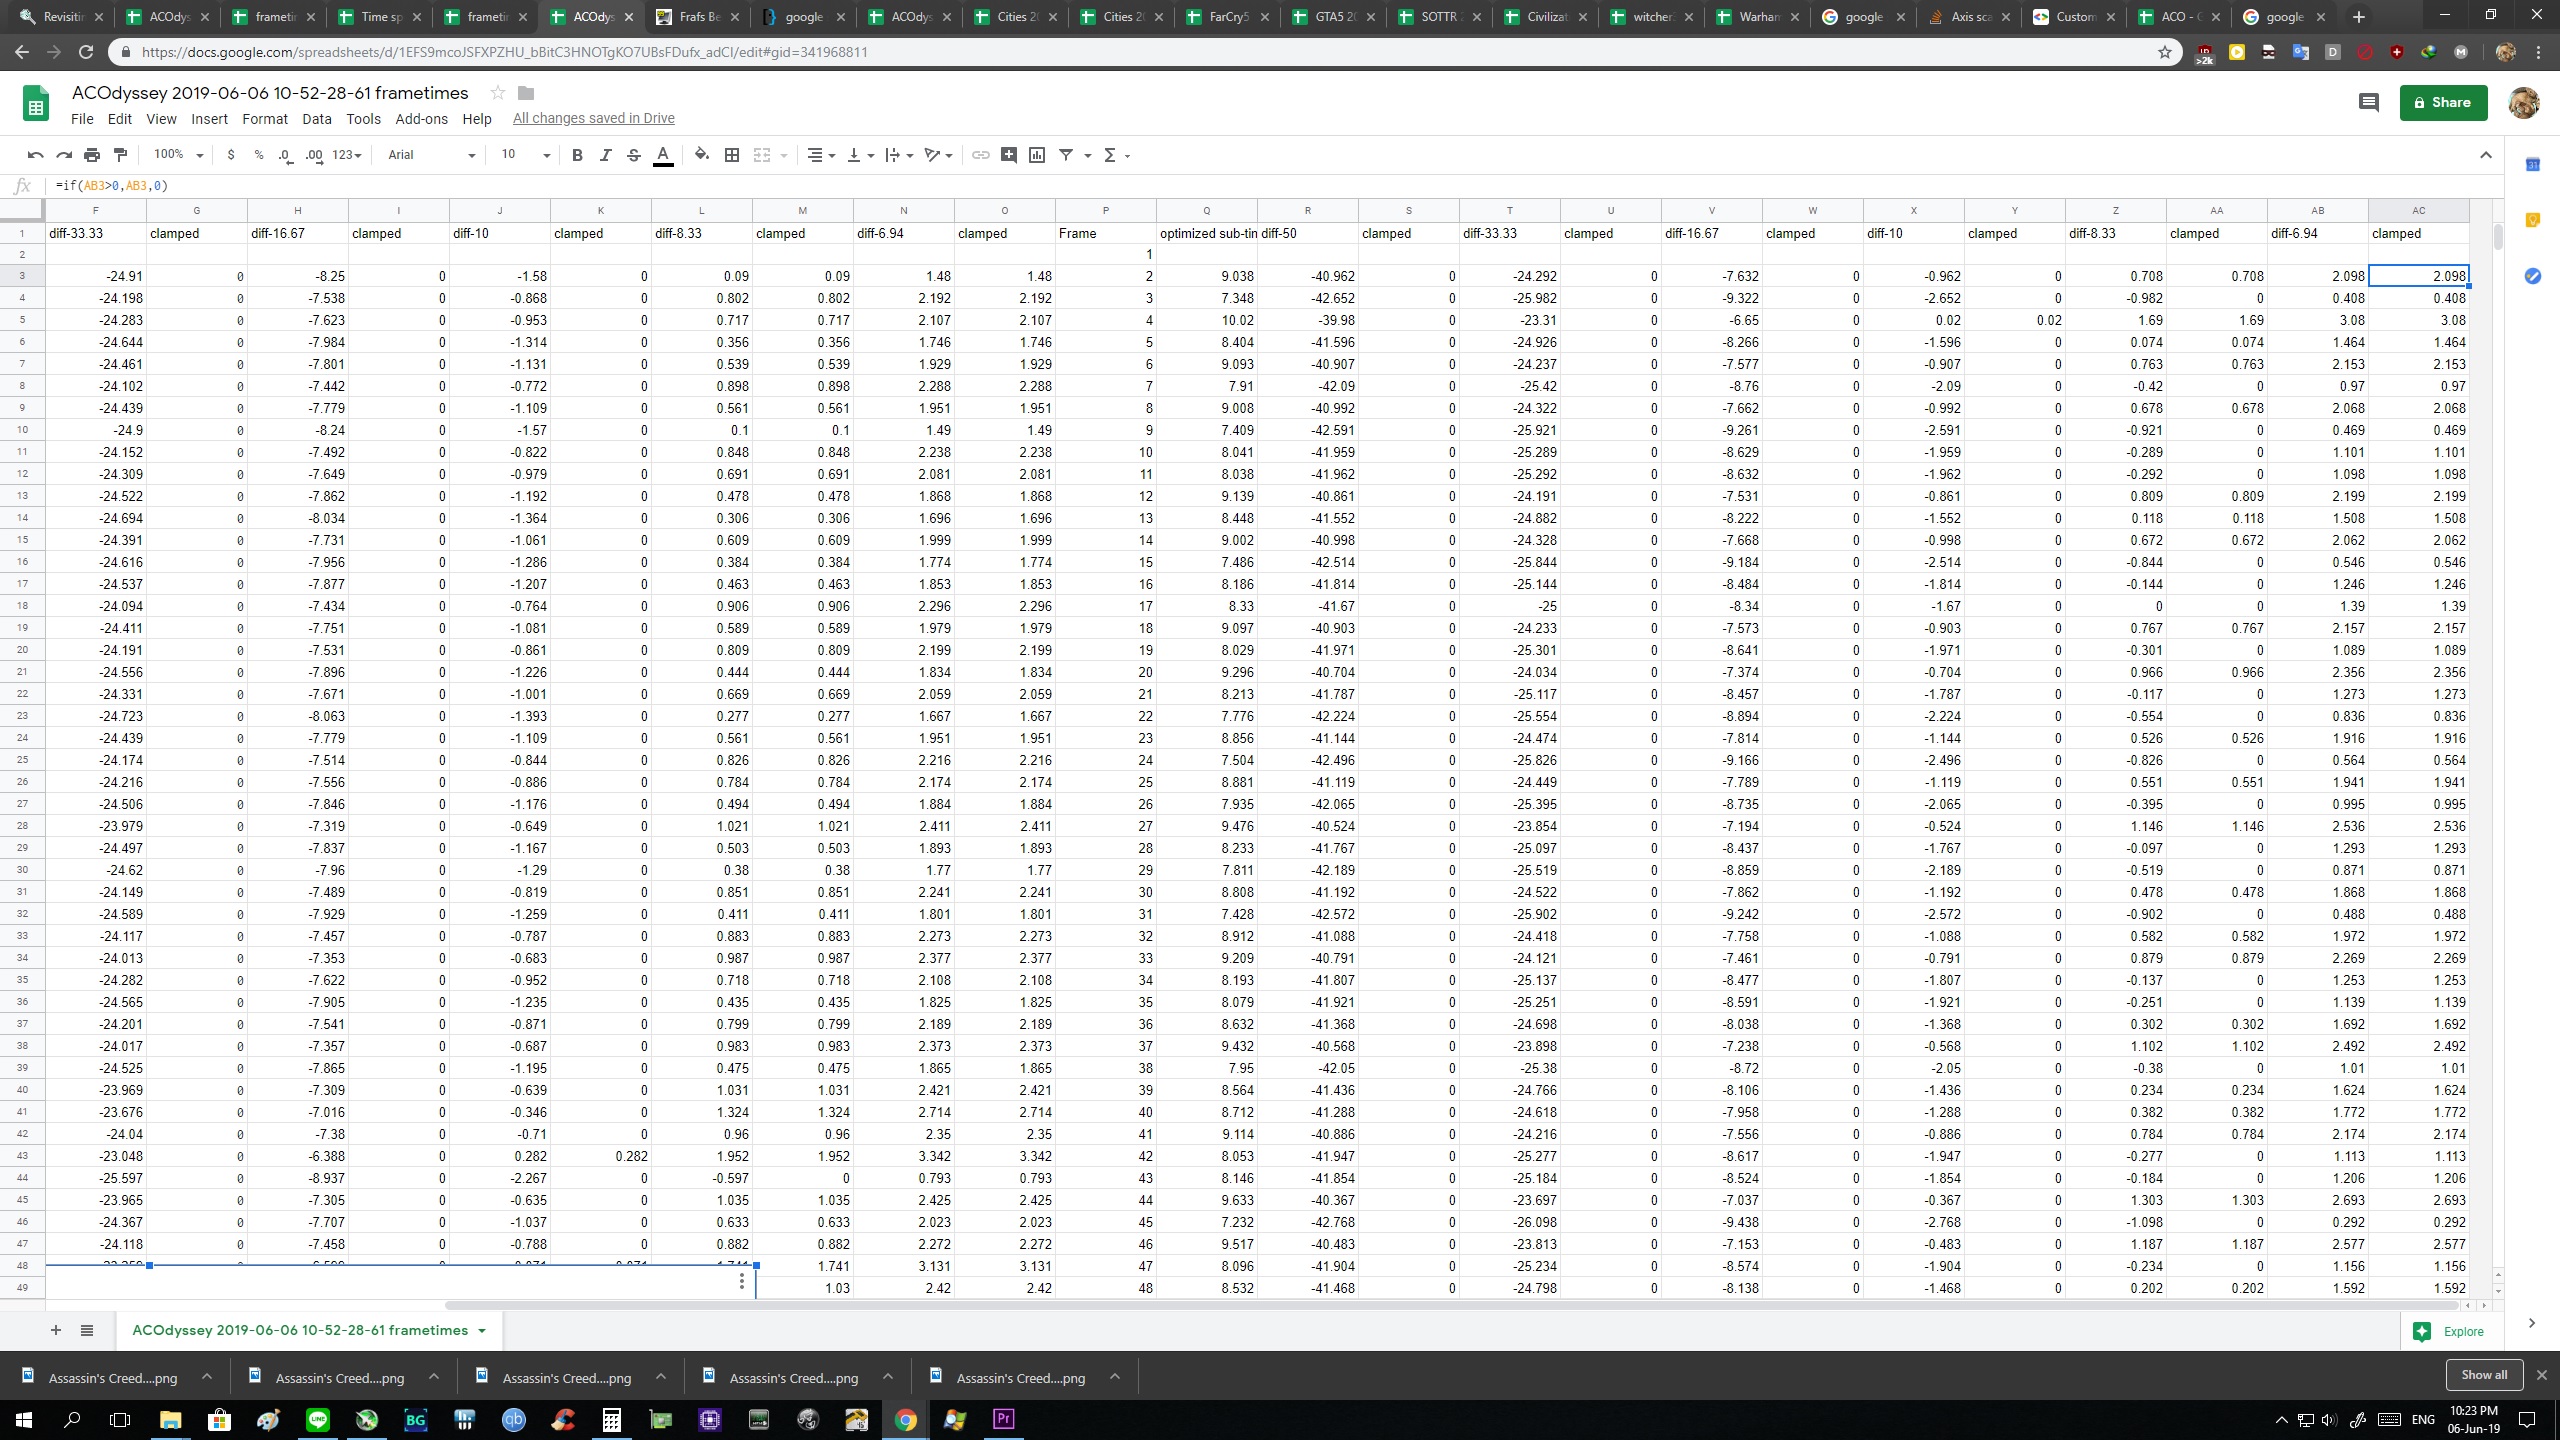The width and height of the screenshot is (2560, 1440).
Task: Select the ACOdyssey 2019-06-06 sheet tab
Action: (299, 1329)
